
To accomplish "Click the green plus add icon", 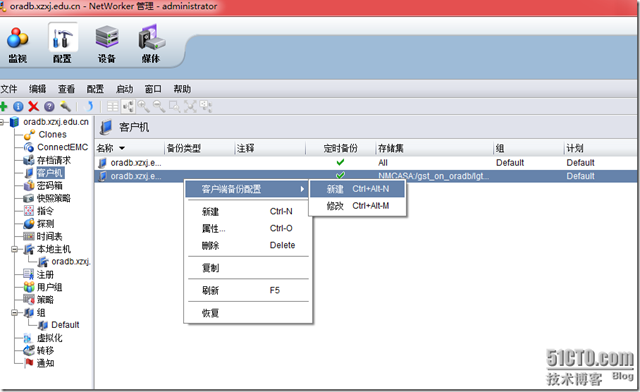I will point(4,107).
